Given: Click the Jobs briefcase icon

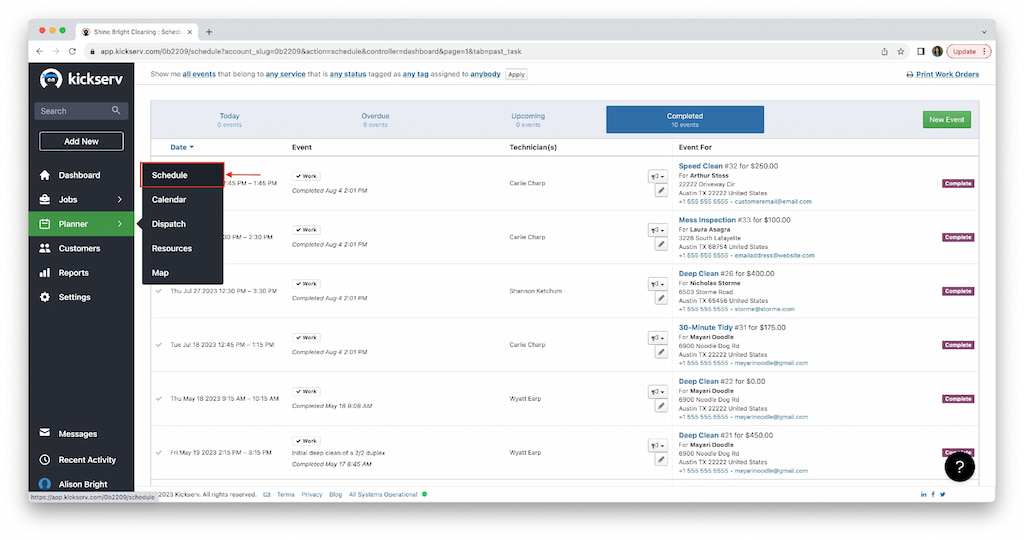Looking at the screenshot, I should point(44,199).
